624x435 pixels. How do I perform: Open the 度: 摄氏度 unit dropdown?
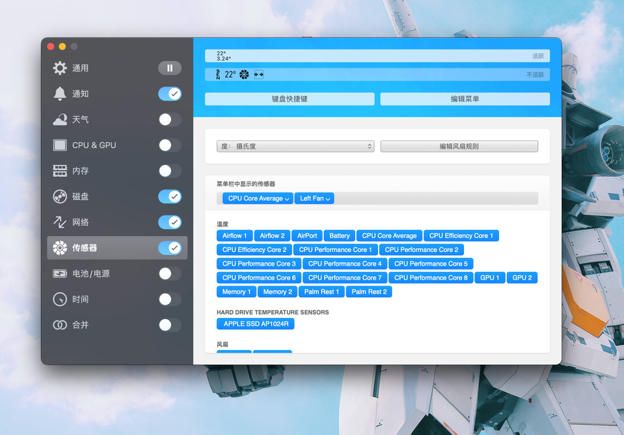[x=295, y=146]
